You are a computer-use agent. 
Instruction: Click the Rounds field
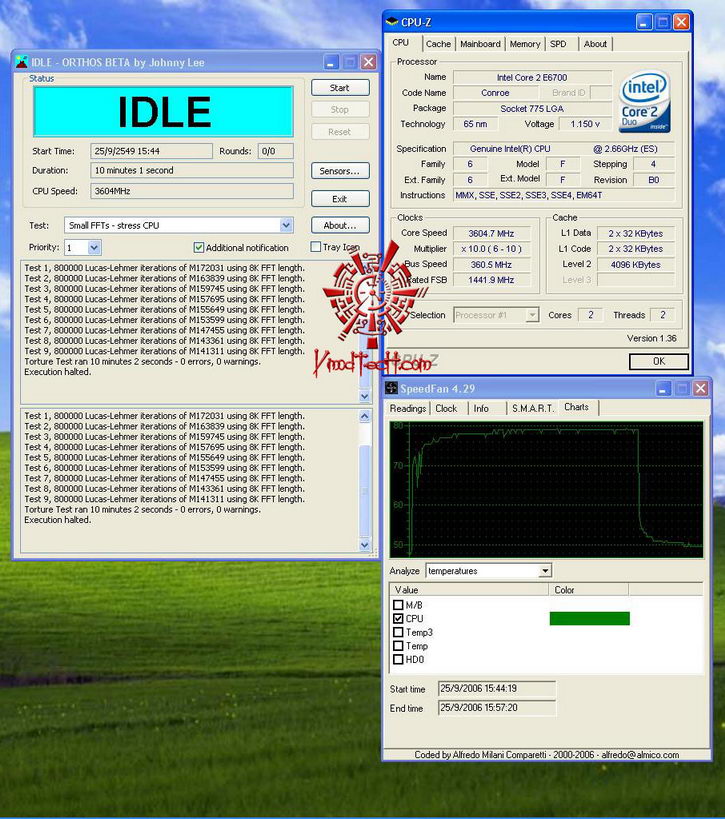275,151
